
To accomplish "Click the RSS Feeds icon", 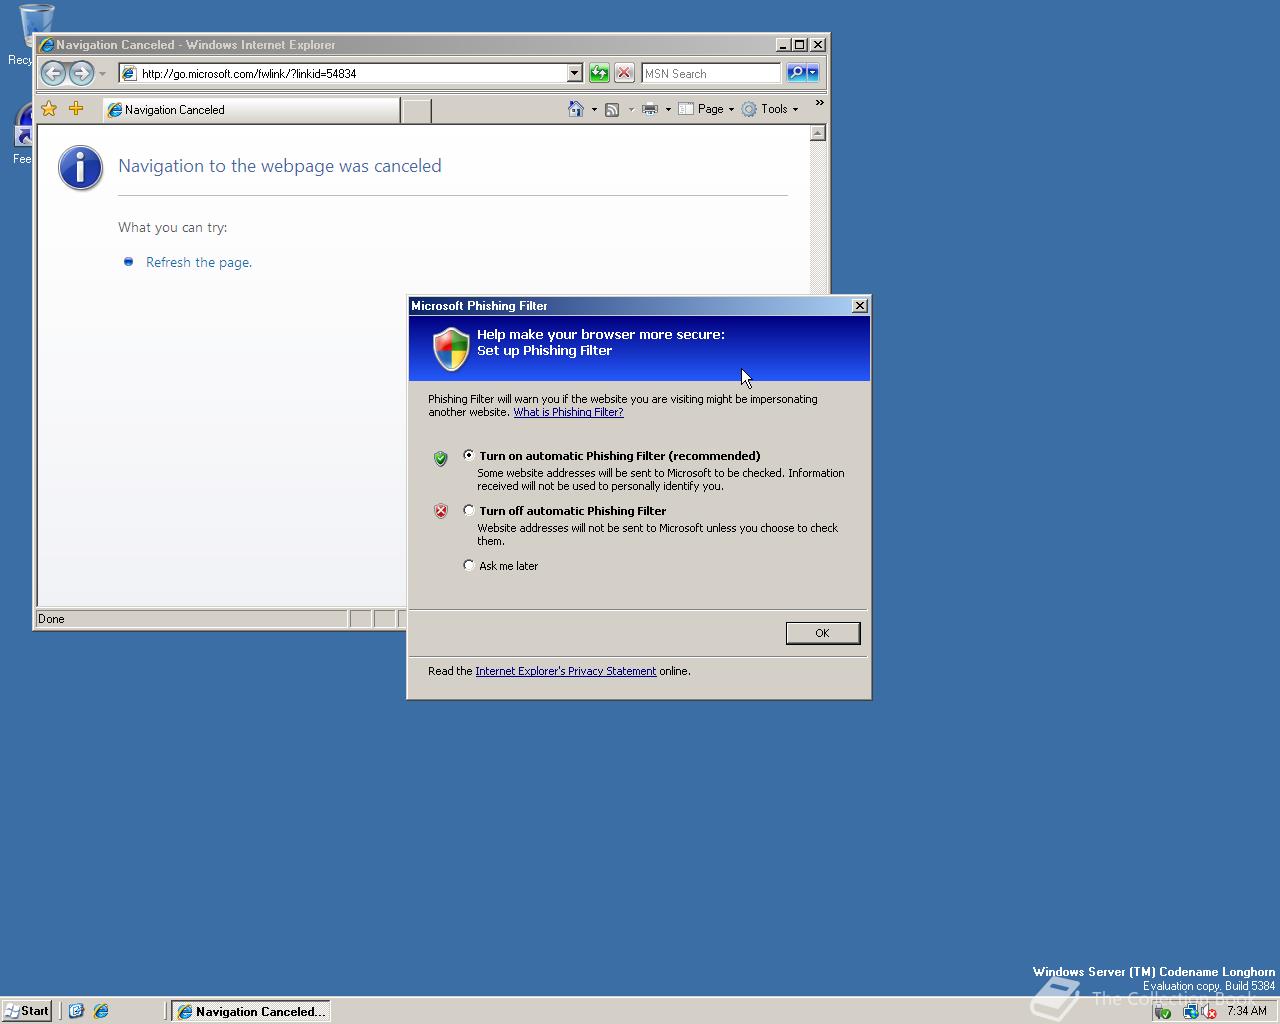I will pyautogui.click(x=612, y=109).
